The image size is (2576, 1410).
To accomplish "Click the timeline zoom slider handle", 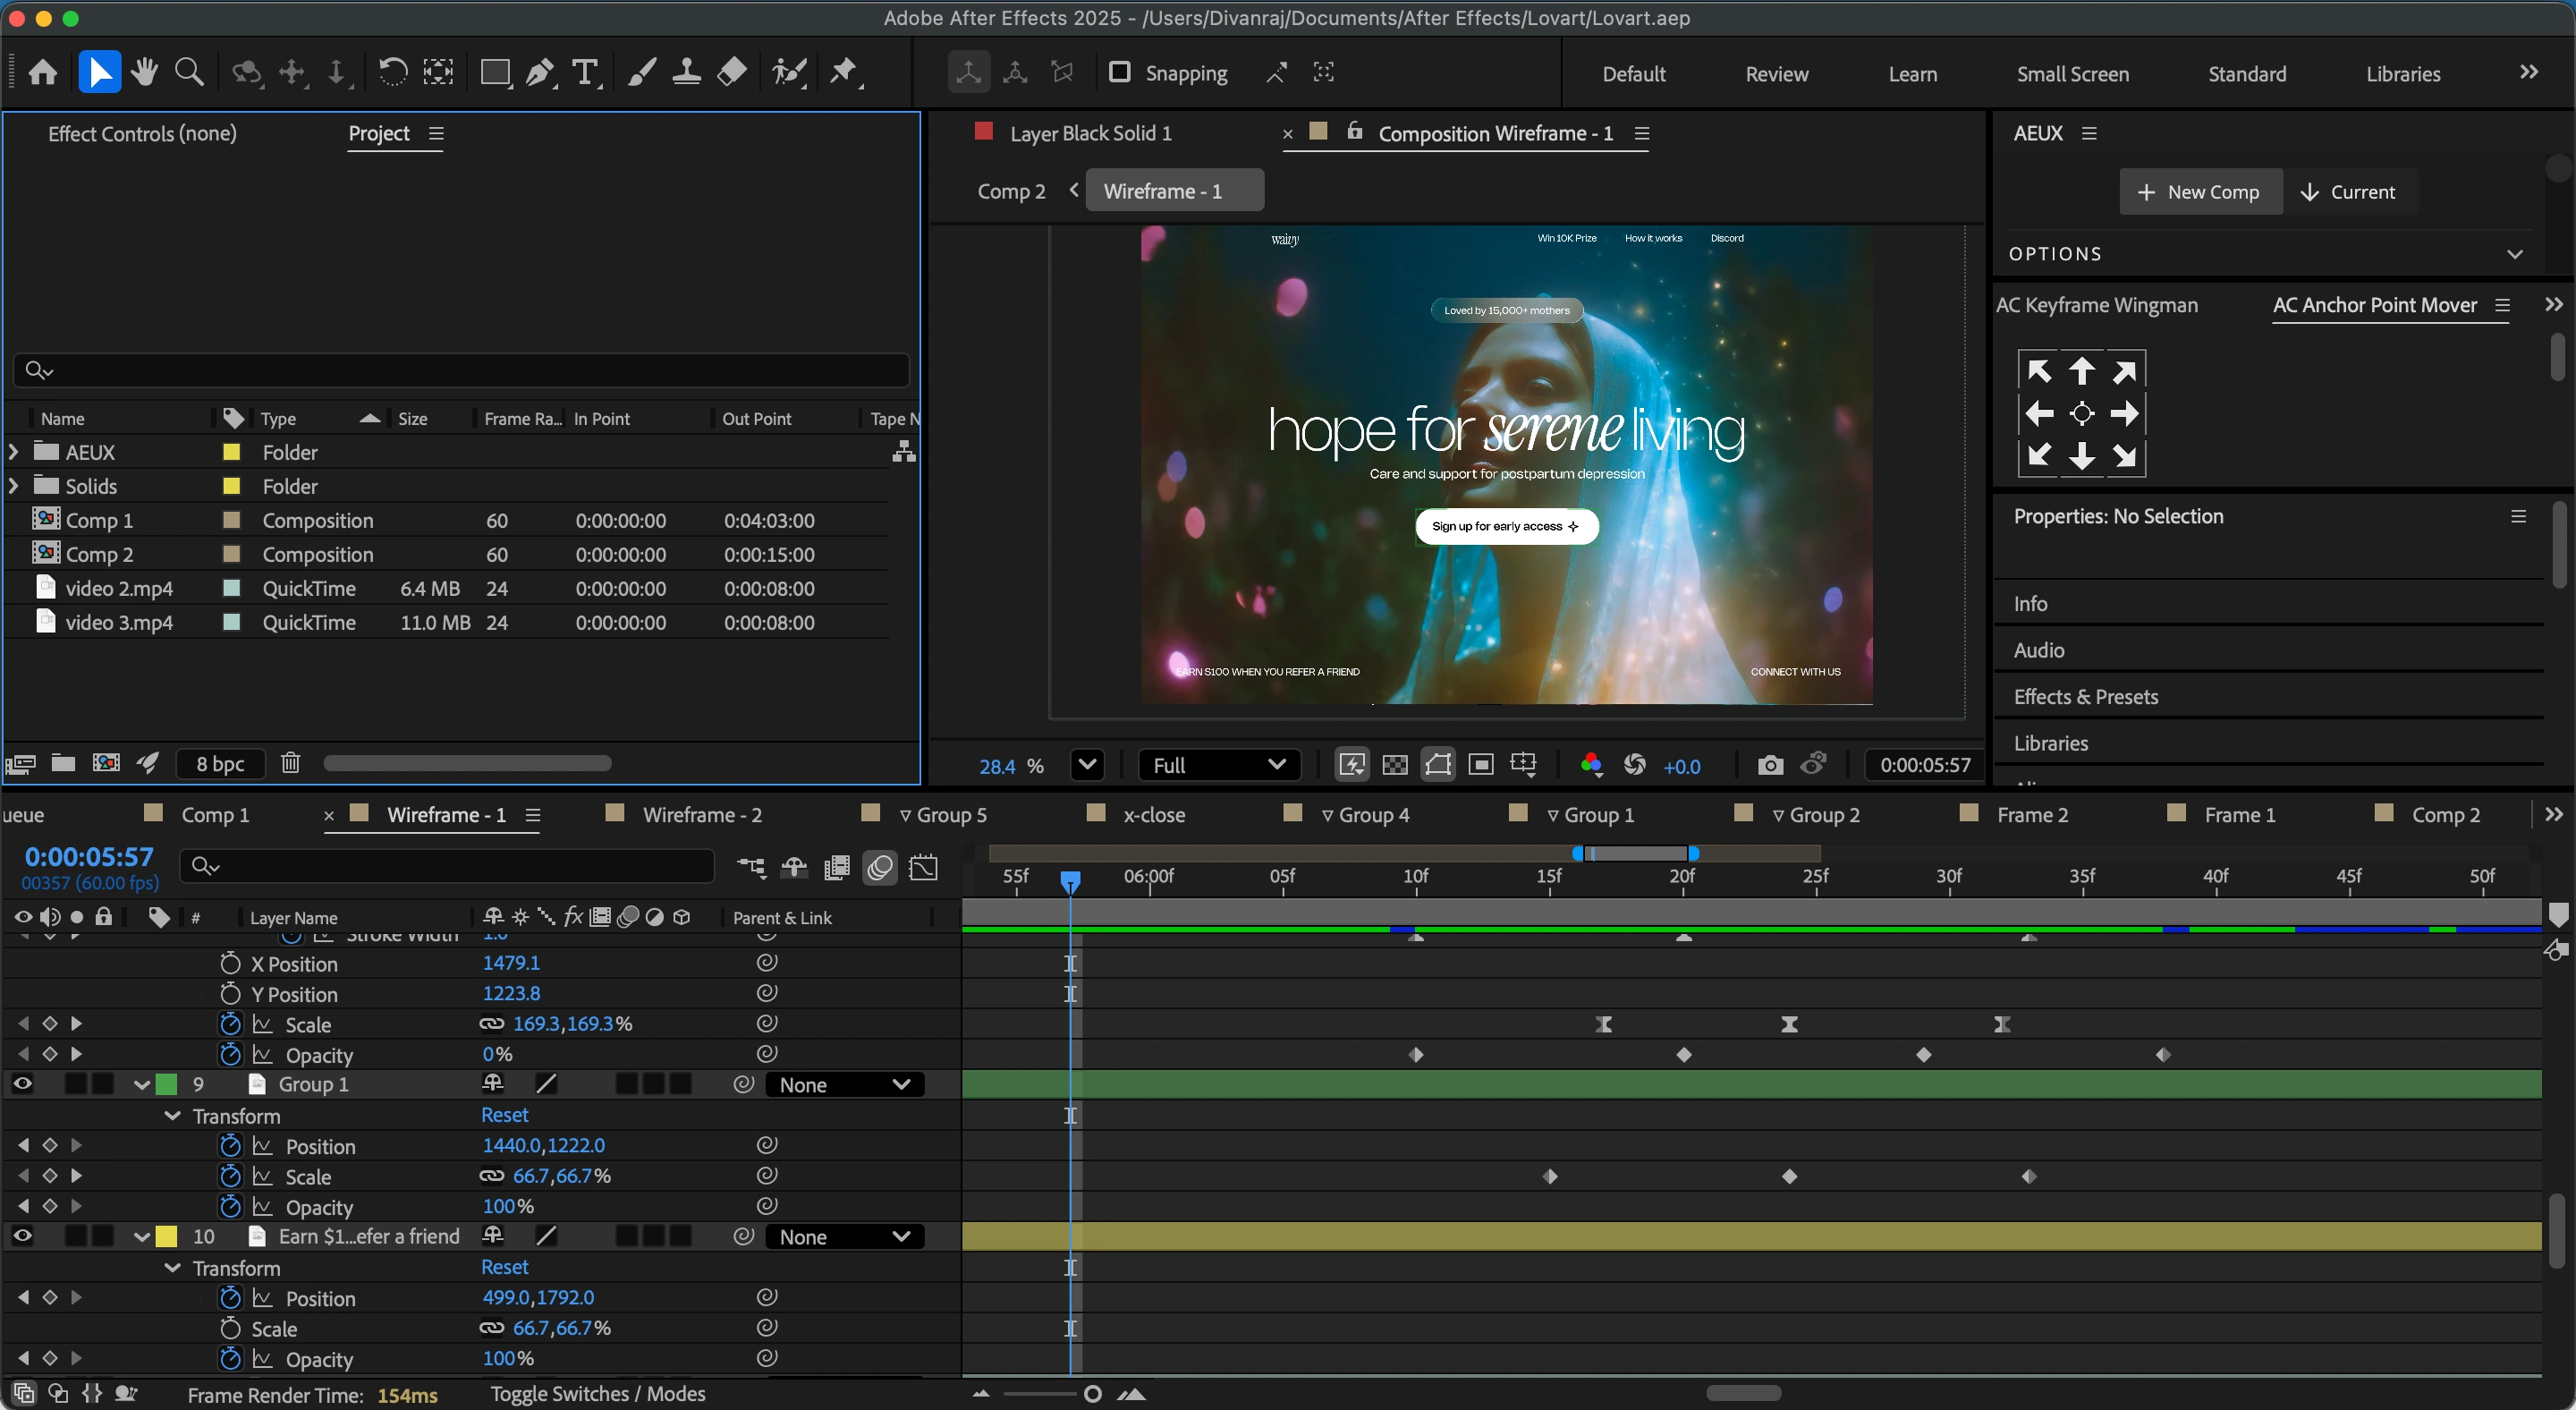I will tap(1092, 1394).
